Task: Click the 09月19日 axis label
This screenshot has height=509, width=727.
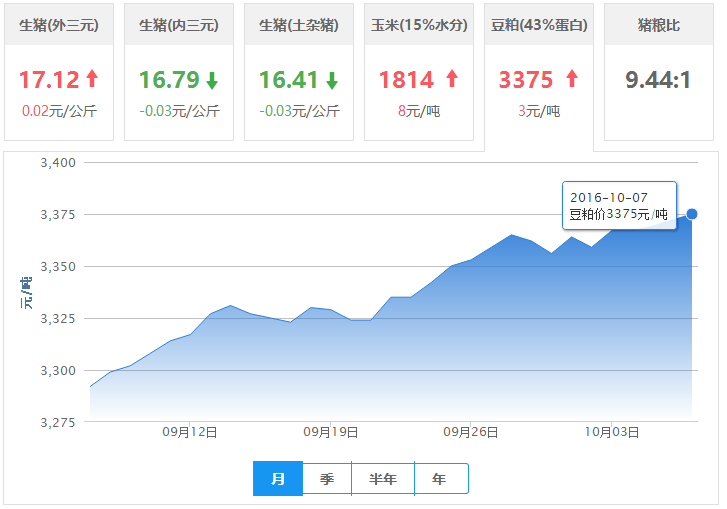Action: [331, 433]
